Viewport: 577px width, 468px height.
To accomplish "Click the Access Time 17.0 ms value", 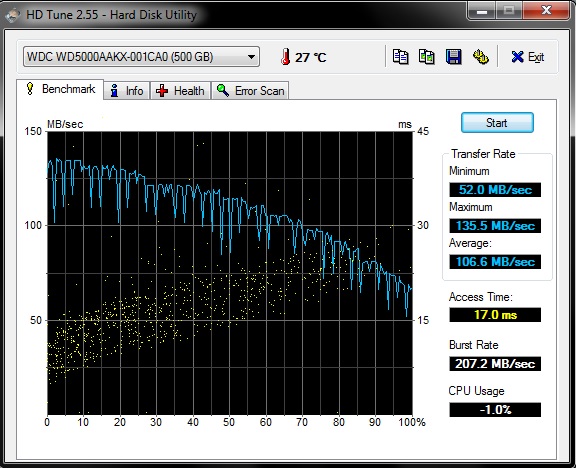I will tap(495, 315).
